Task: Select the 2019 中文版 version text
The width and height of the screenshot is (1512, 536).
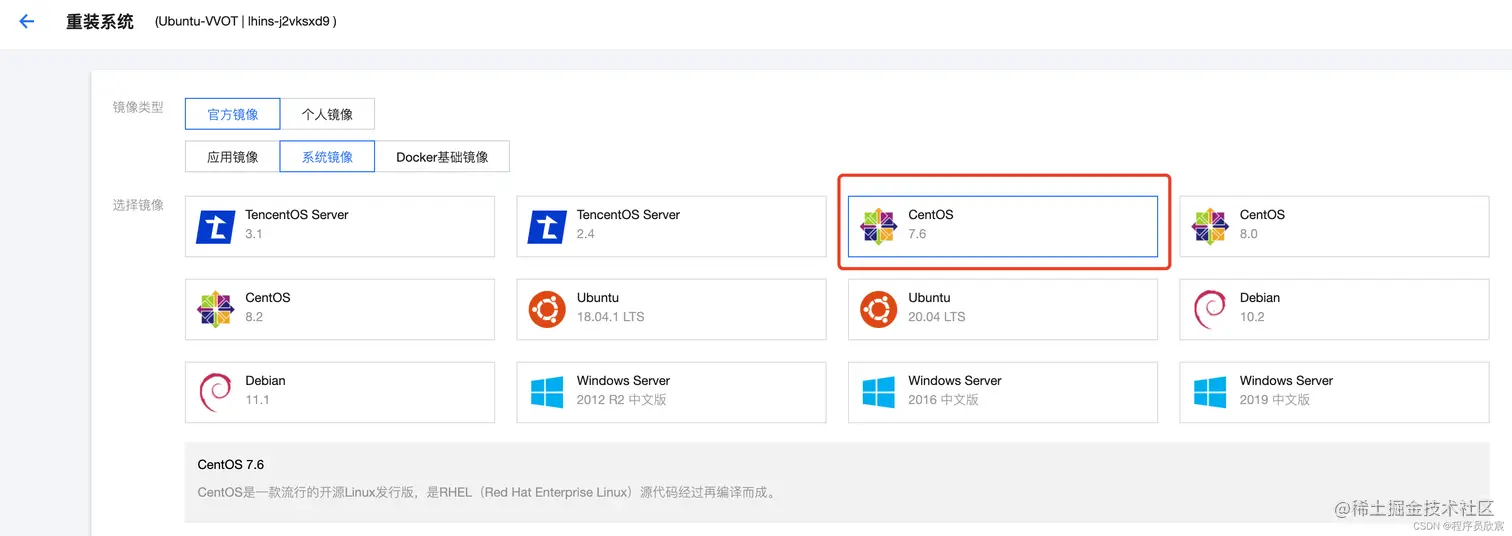Action: pos(1275,400)
